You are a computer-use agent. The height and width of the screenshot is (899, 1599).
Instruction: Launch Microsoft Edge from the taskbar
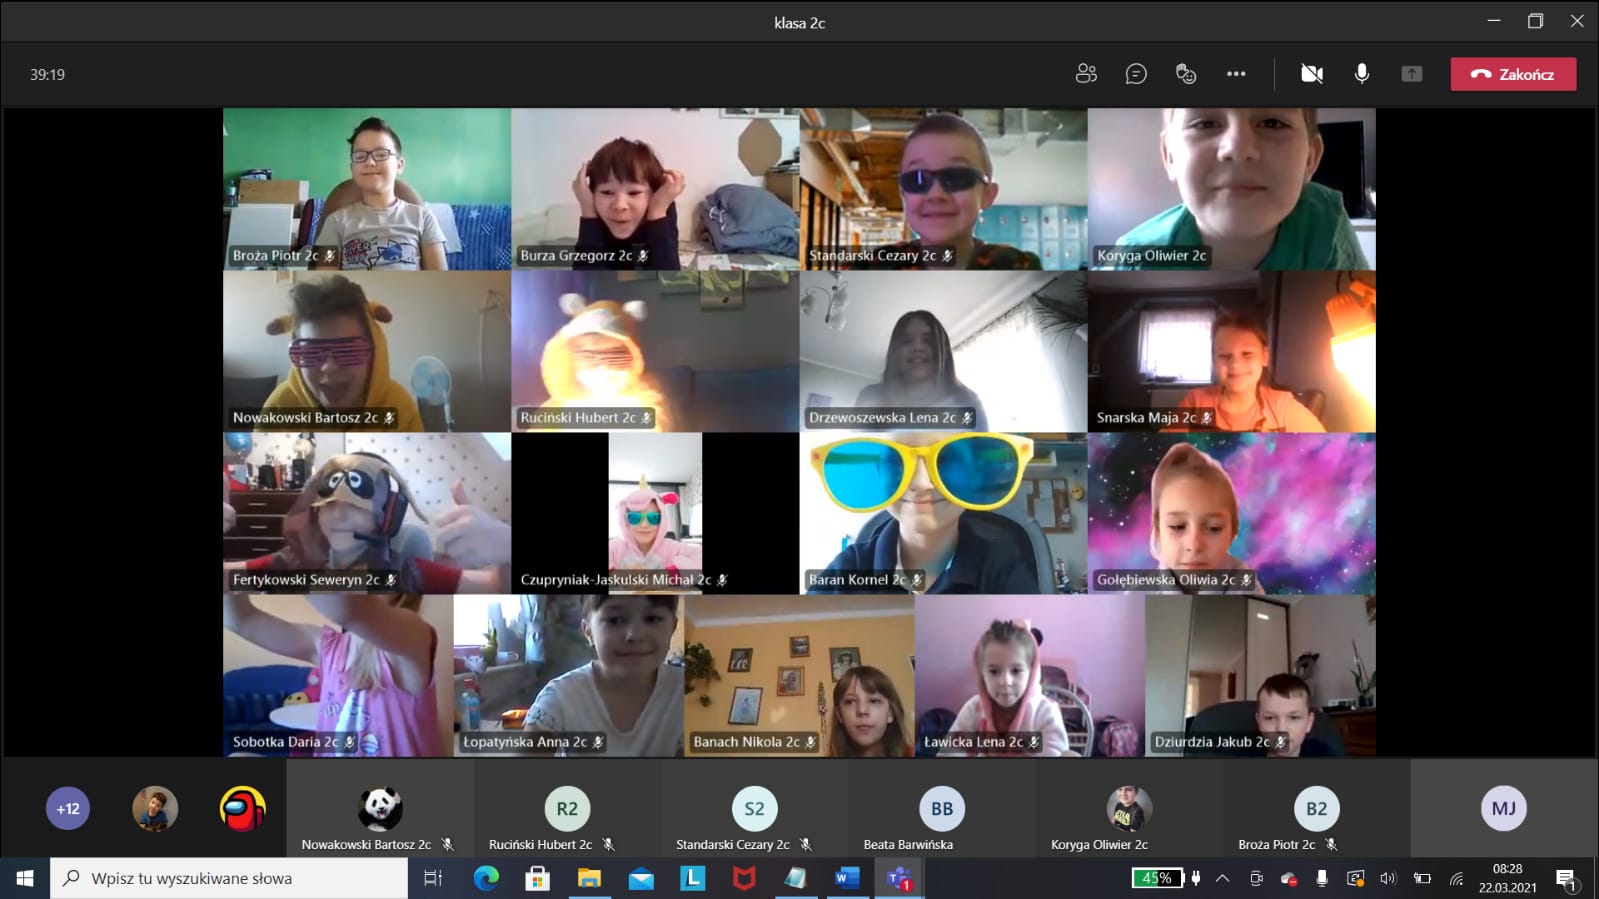[486, 878]
